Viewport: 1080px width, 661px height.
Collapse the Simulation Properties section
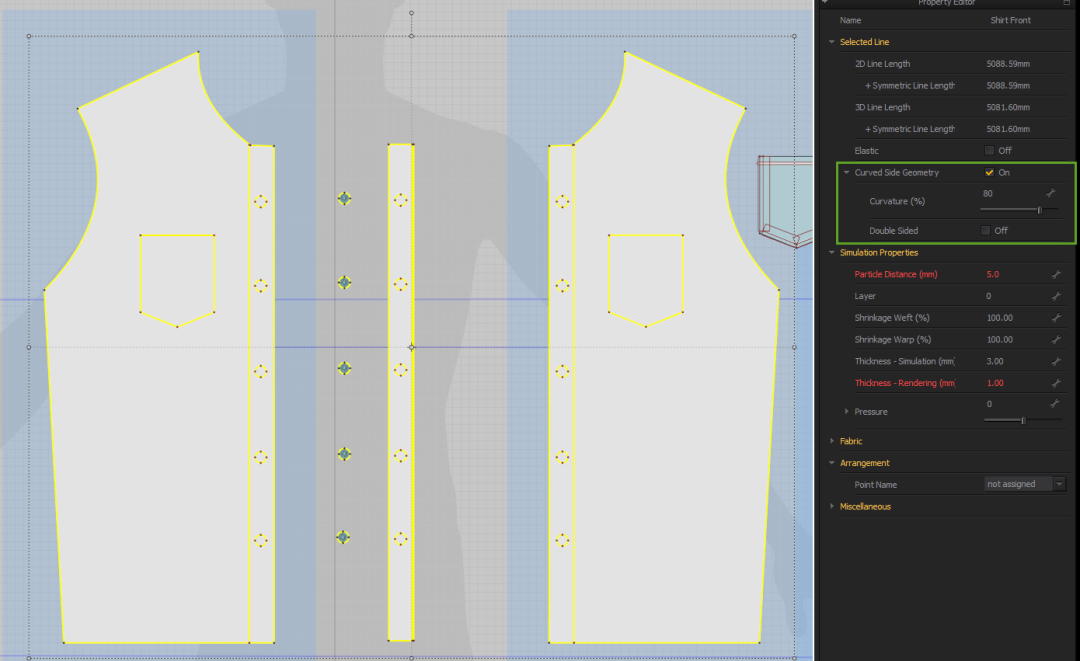(x=832, y=253)
